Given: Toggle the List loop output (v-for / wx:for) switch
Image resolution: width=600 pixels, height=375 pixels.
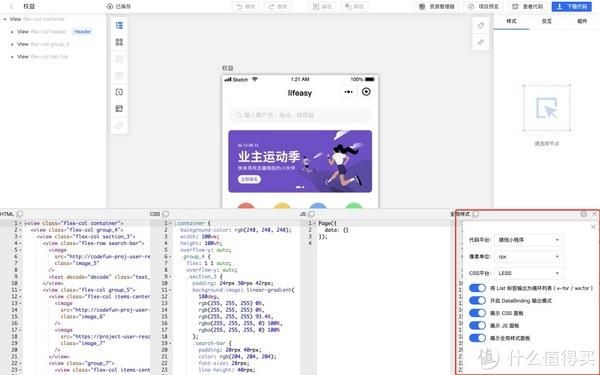Looking at the screenshot, I should [477, 288].
